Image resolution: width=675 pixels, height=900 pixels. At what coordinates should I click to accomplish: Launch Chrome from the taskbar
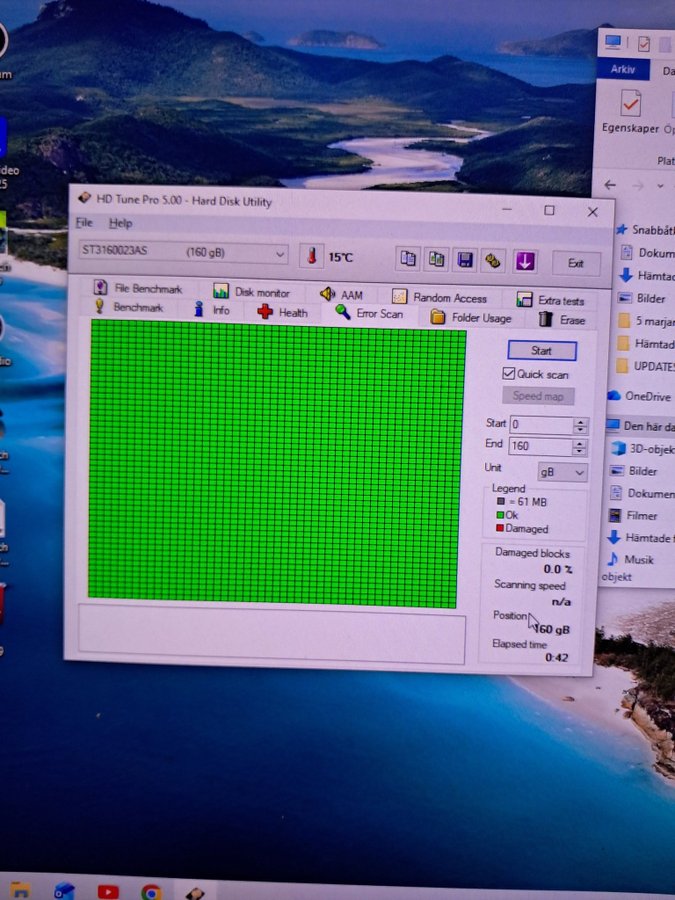[151, 892]
